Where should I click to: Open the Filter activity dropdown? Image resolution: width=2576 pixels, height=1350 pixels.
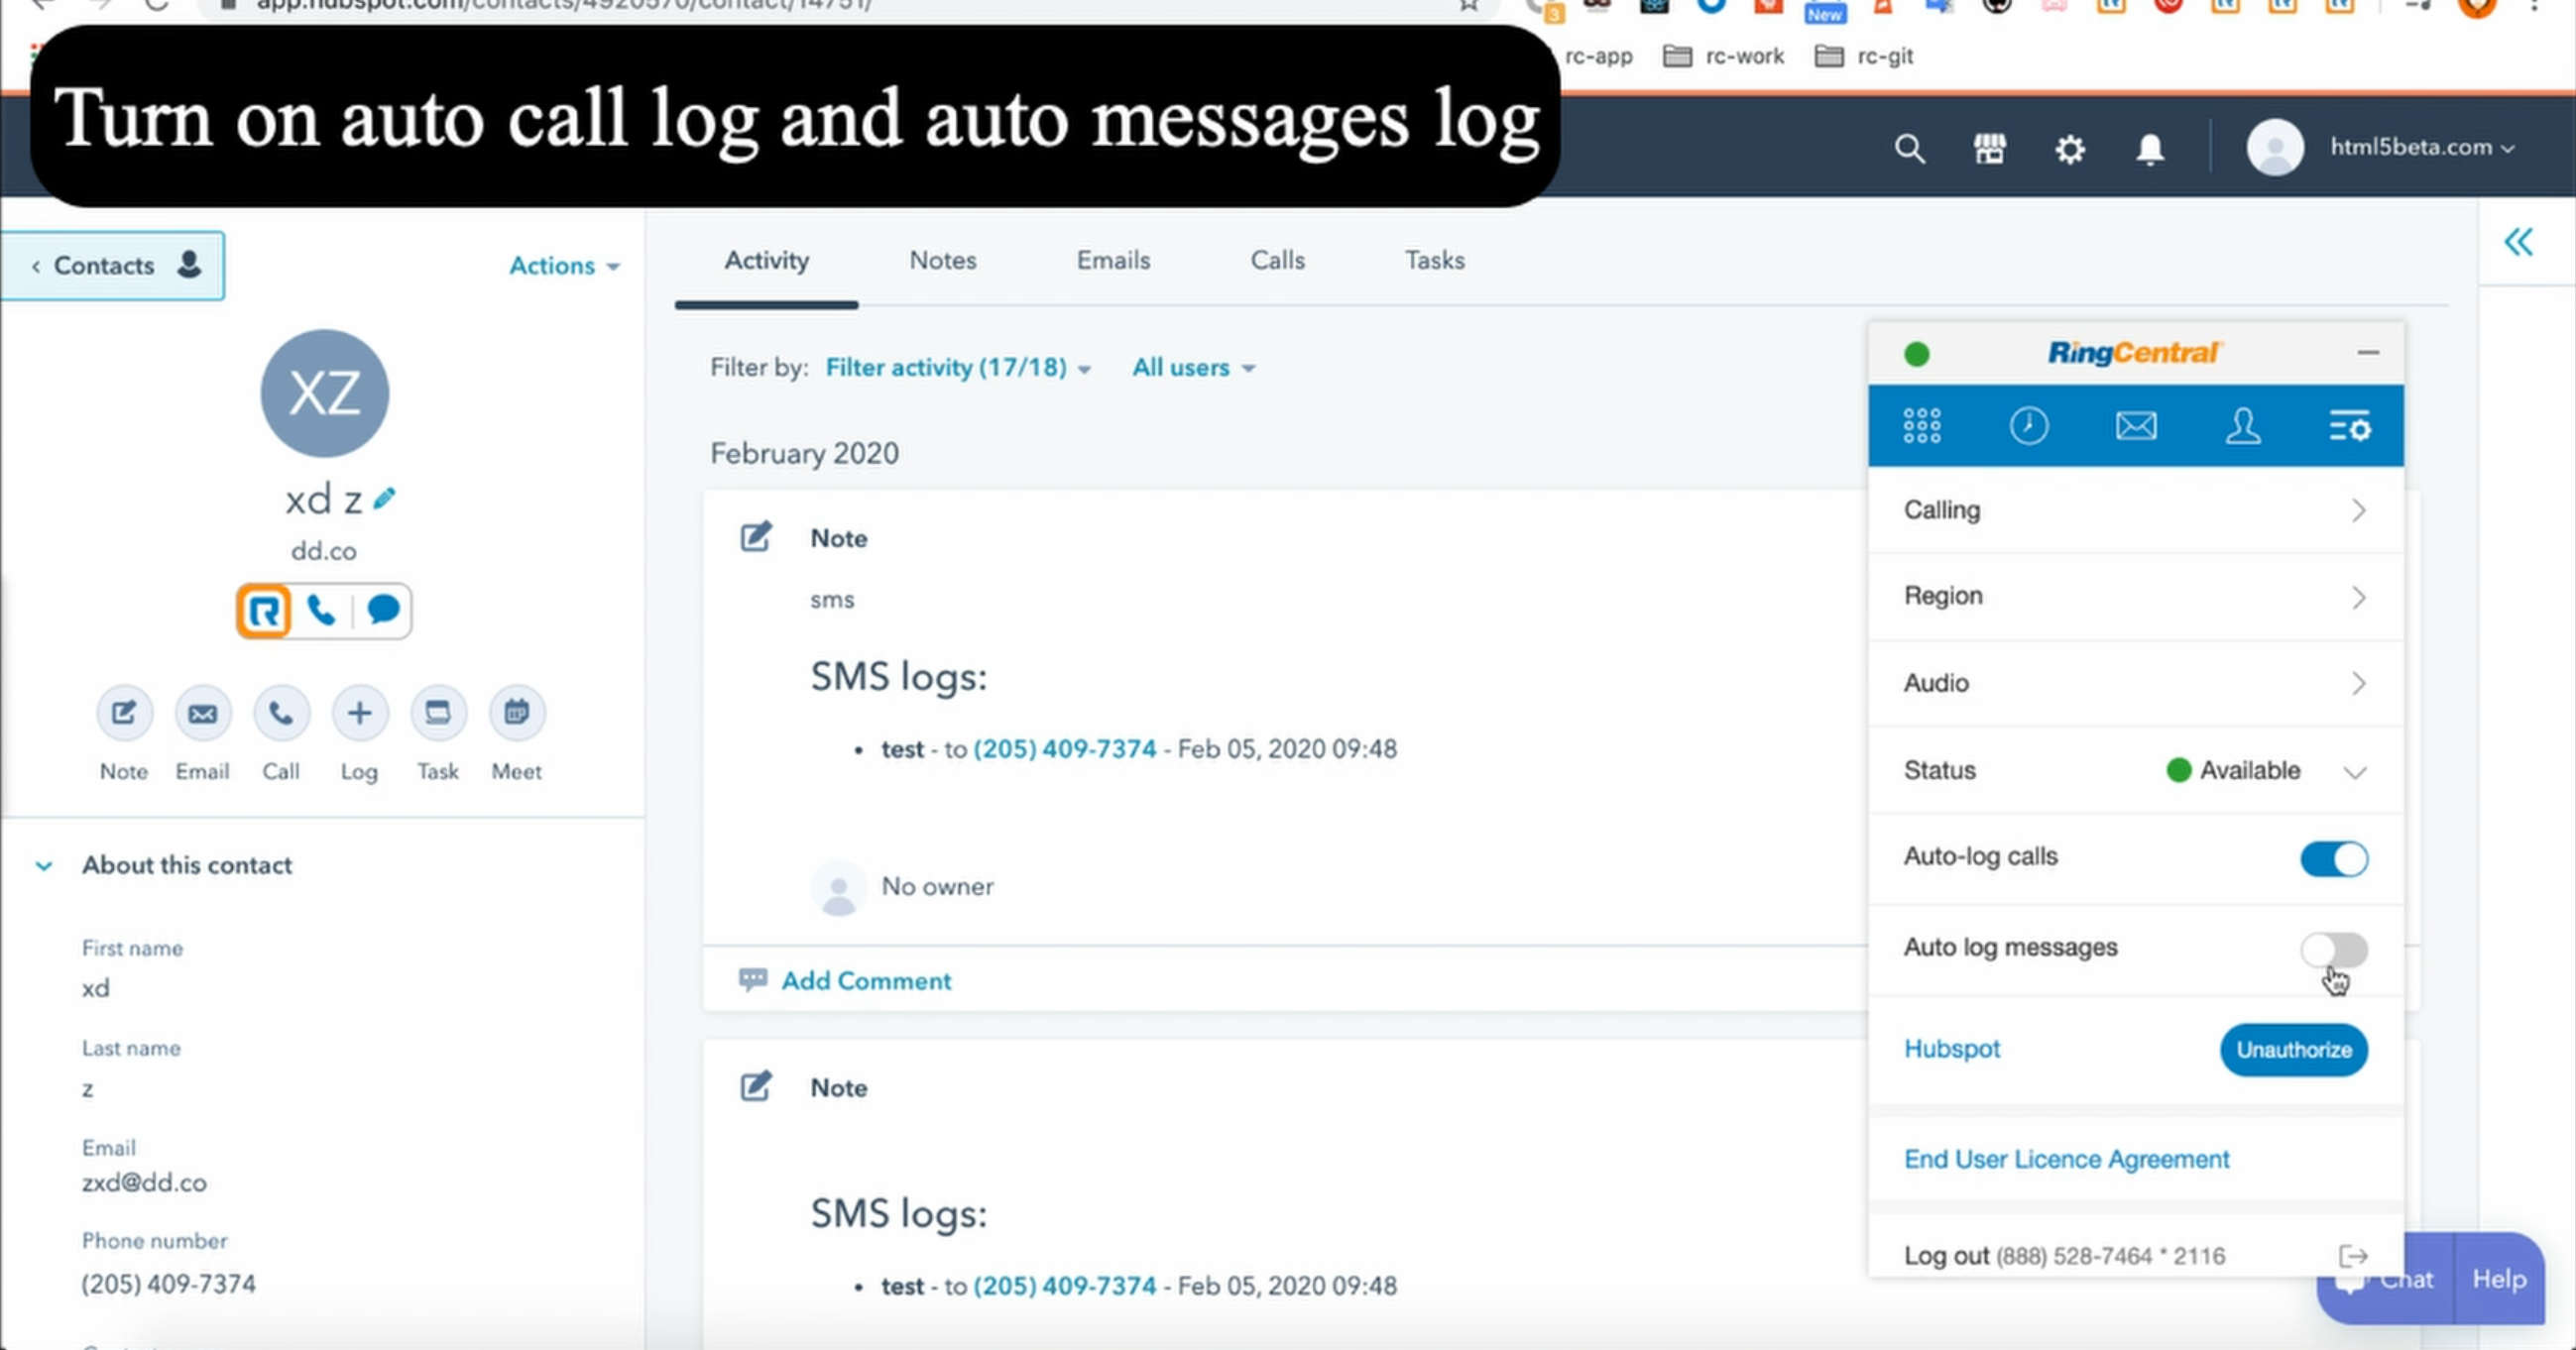click(958, 368)
